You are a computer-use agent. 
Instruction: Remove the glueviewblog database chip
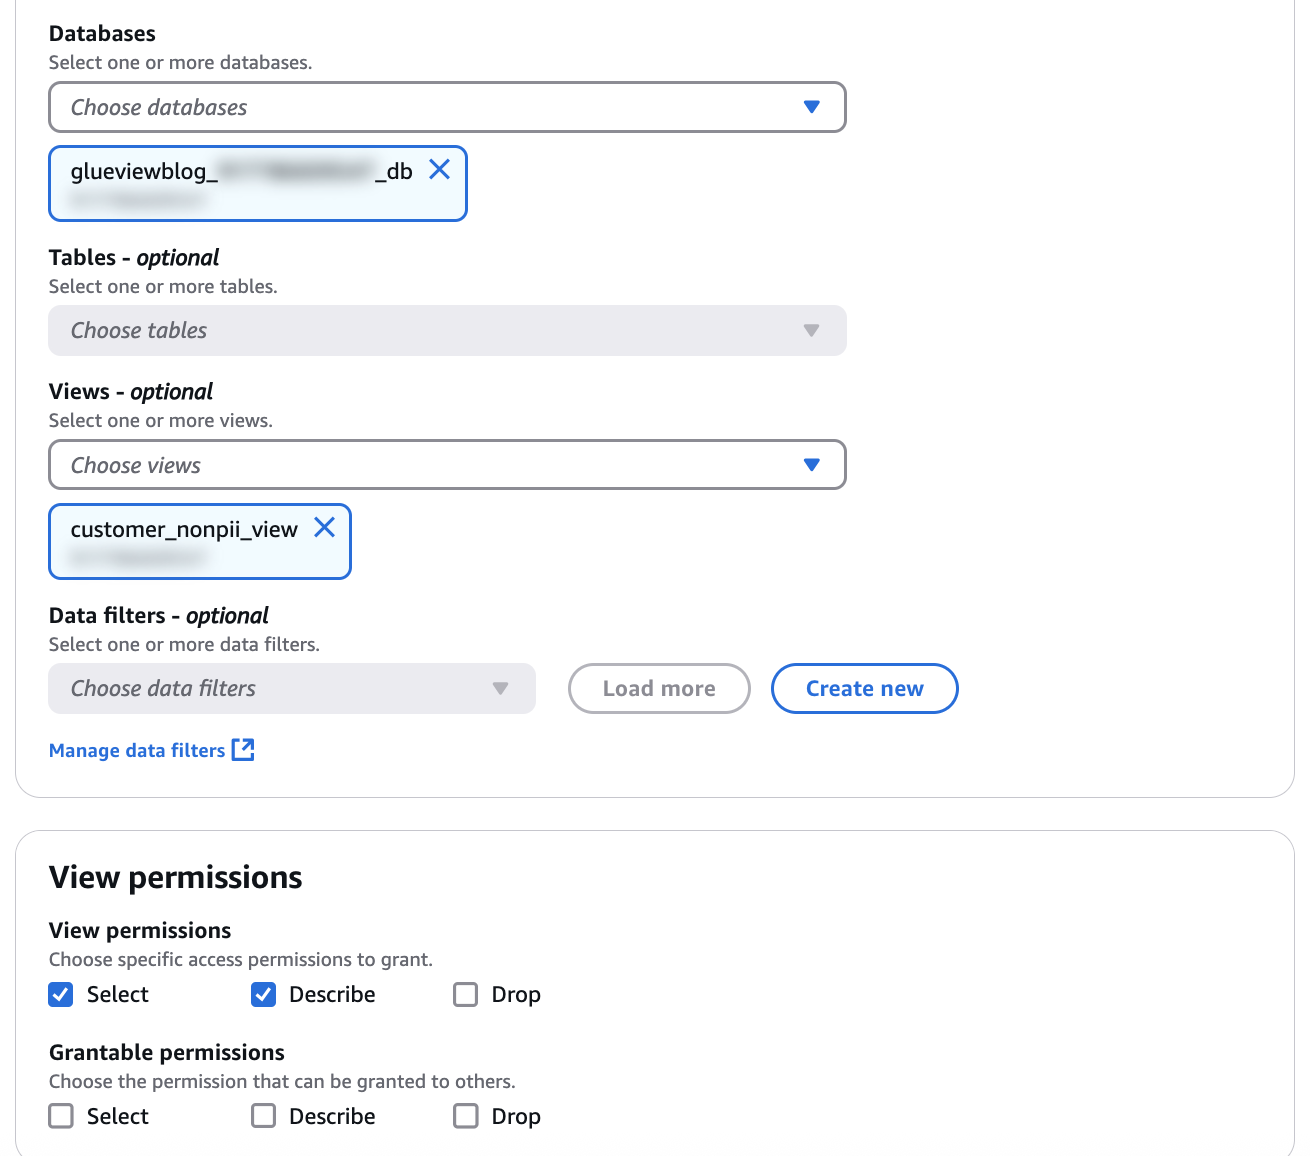pos(439,170)
